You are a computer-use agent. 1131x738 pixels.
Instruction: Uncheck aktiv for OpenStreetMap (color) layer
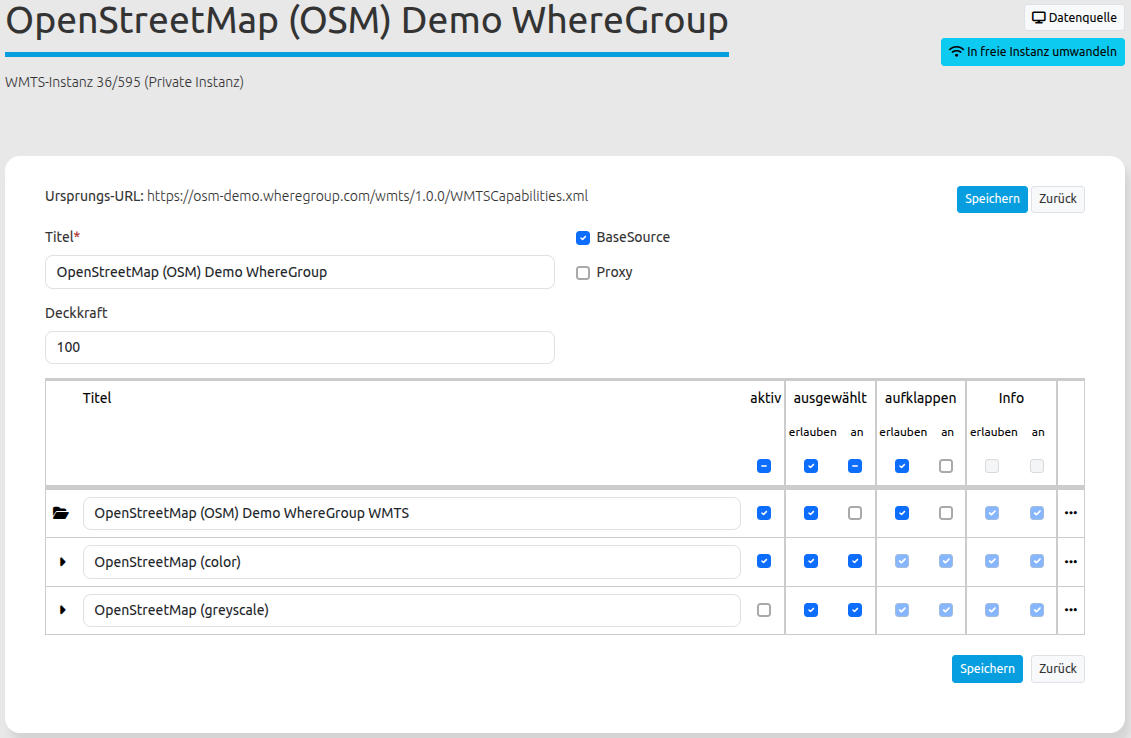(x=764, y=561)
